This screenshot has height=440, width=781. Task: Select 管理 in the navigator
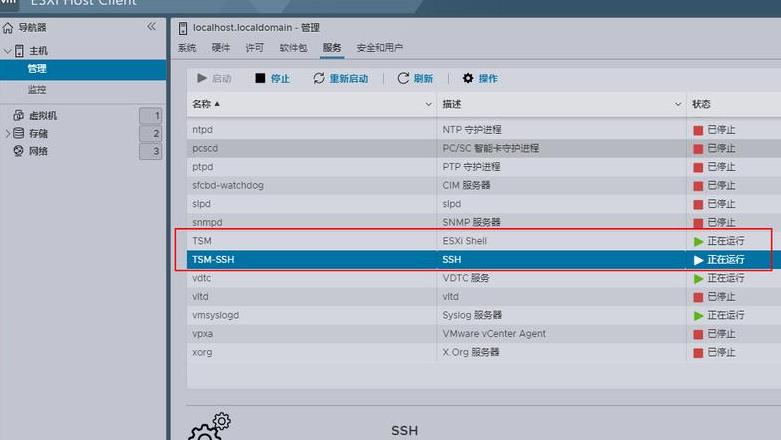click(83, 69)
